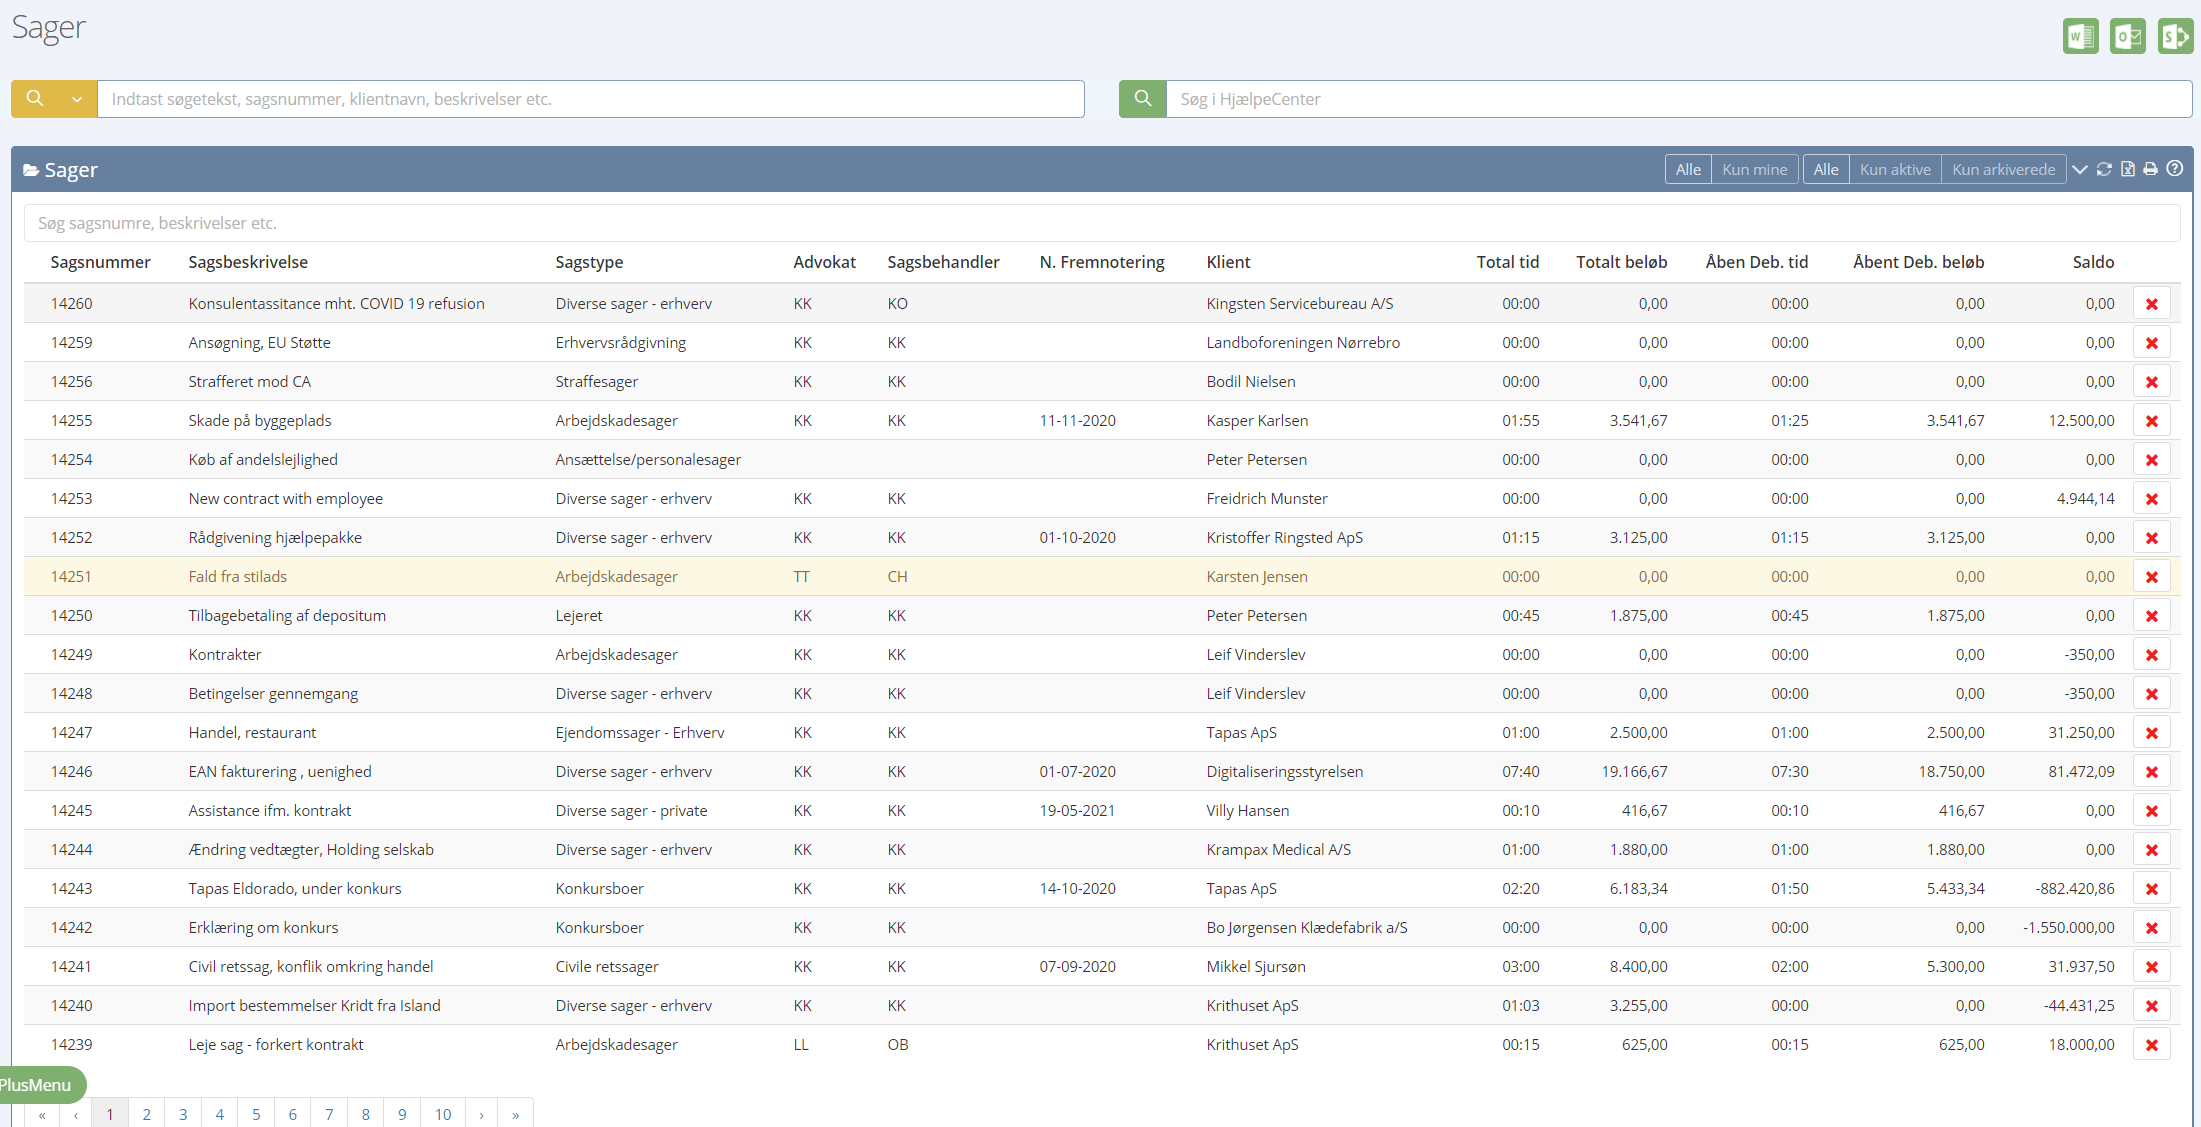Click the Søg sagsnumre search field
This screenshot has height=1127, width=2201.
pos(1100,223)
